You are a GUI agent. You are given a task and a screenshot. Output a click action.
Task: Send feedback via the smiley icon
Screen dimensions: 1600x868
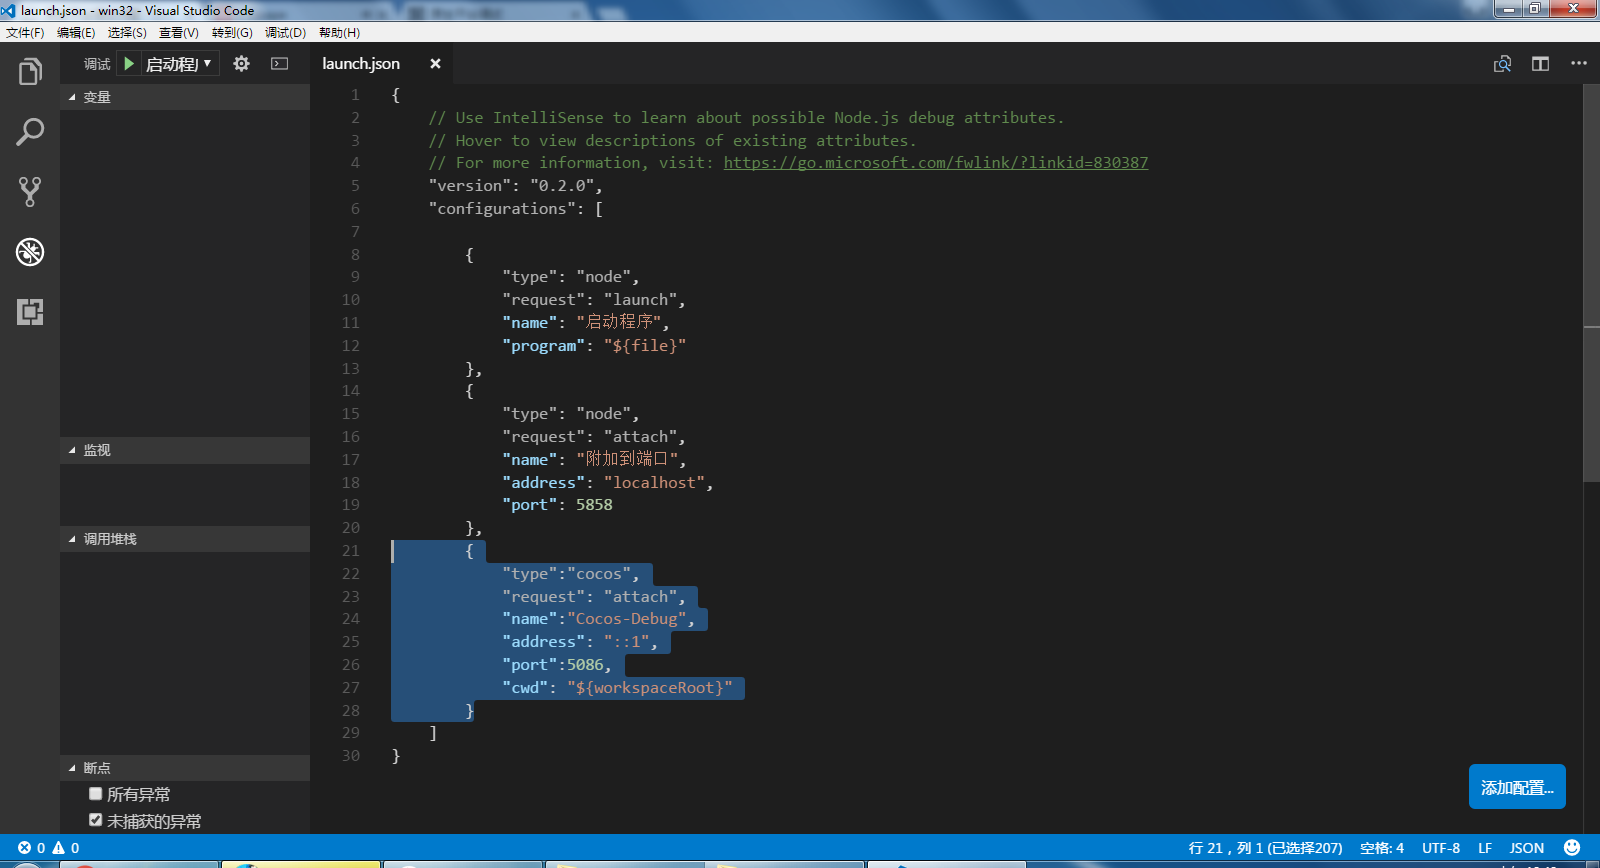pos(1572,848)
